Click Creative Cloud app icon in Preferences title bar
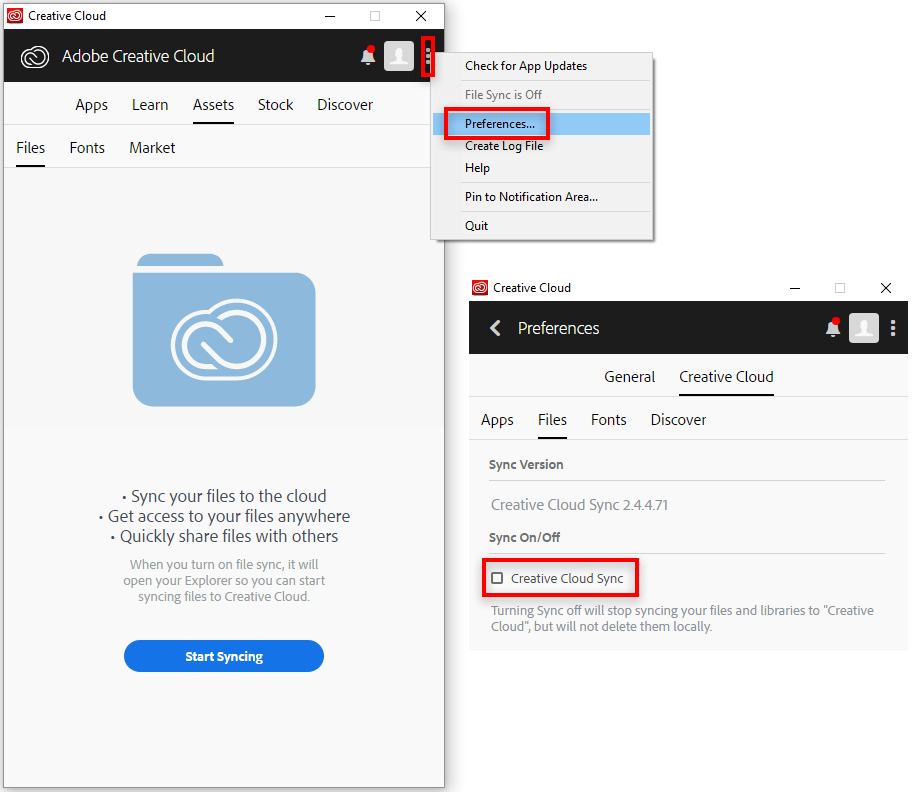Viewport: 920px width, 792px height. pos(480,287)
